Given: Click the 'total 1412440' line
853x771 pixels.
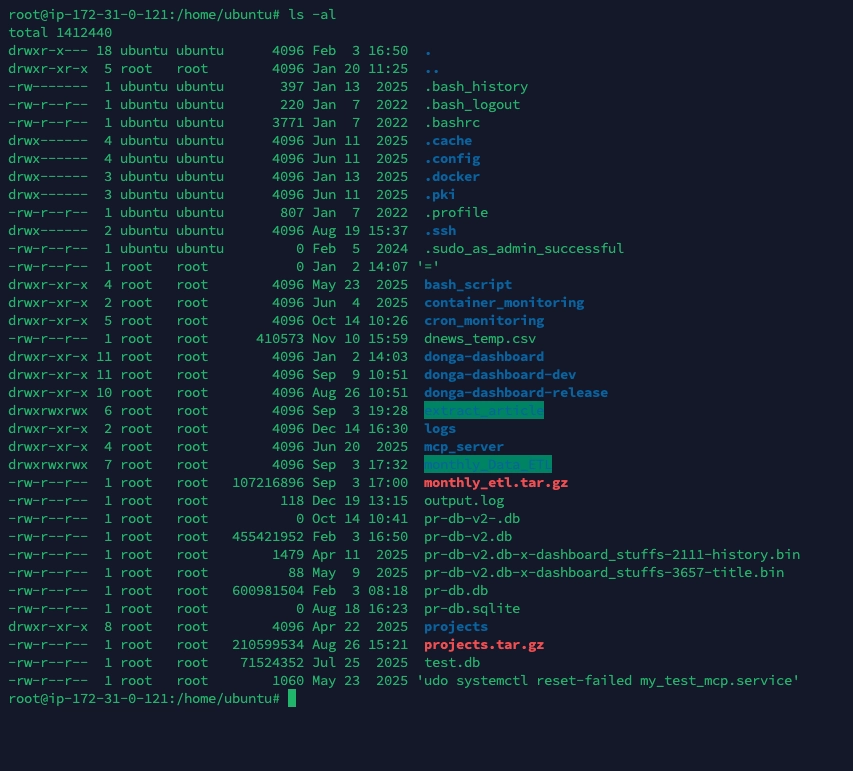Looking at the screenshot, I should 60,33.
